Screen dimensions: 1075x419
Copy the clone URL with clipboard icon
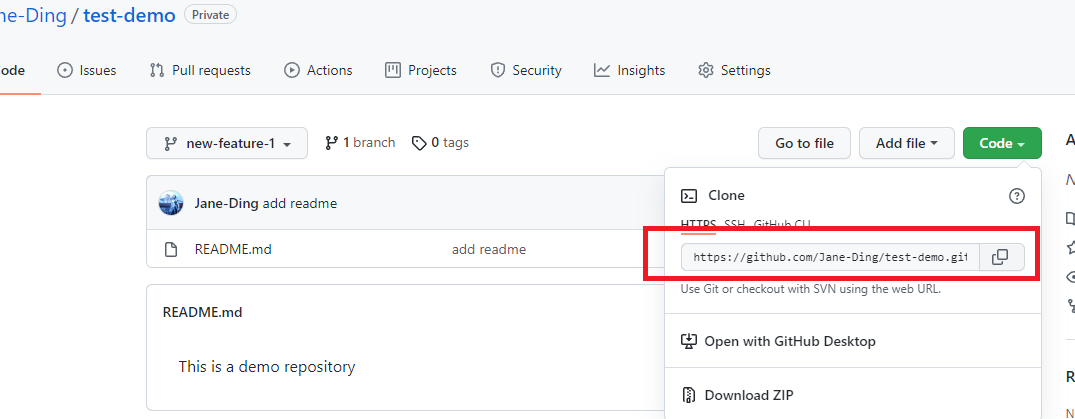[1001, 257]
